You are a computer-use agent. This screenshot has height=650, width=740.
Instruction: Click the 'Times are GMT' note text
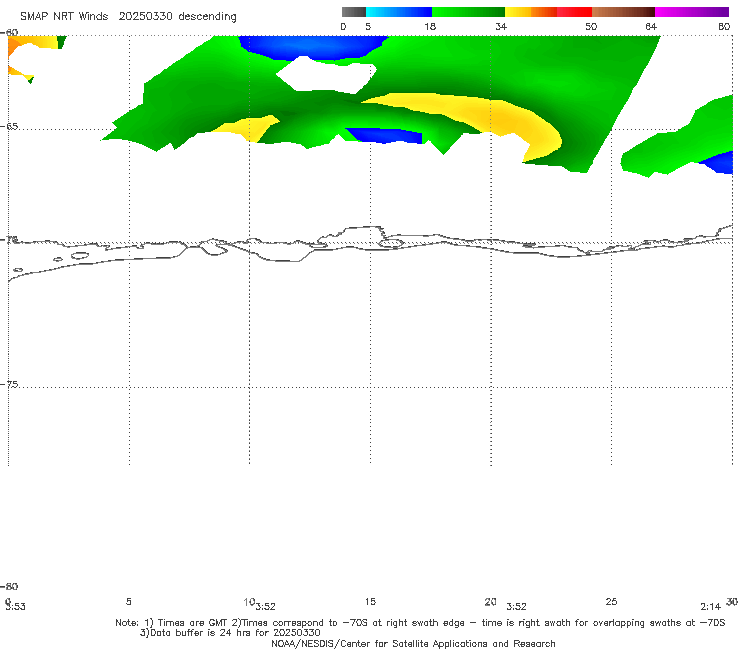coord(193,623)
